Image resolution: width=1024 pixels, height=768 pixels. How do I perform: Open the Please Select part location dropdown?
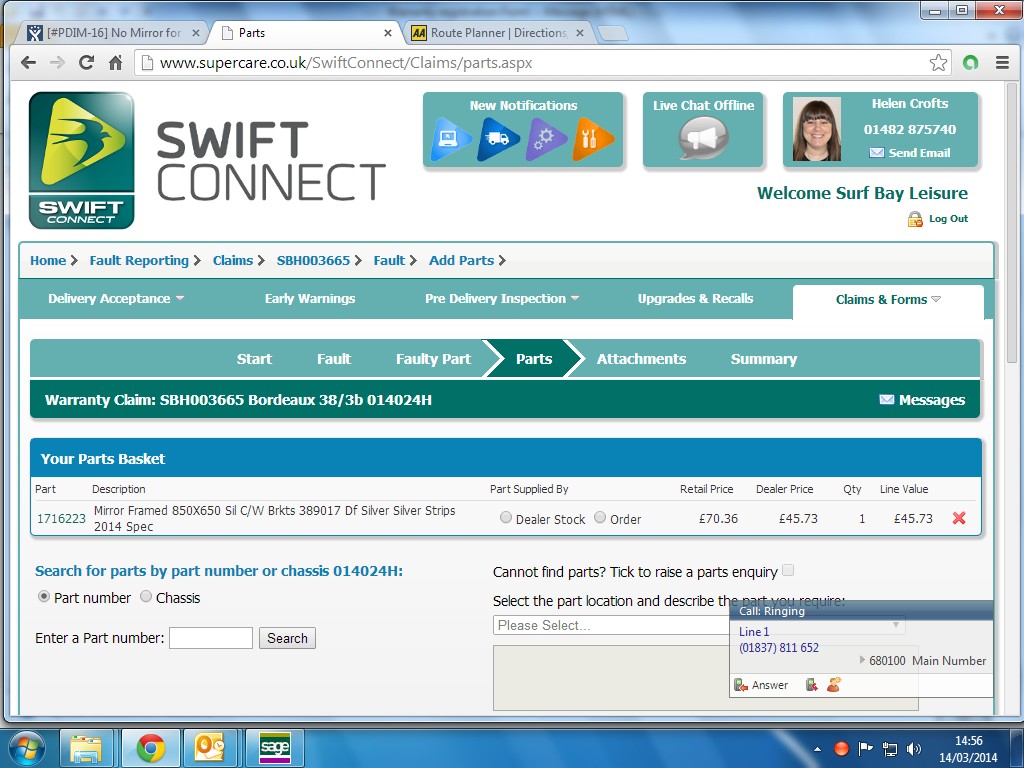[699, 625]
